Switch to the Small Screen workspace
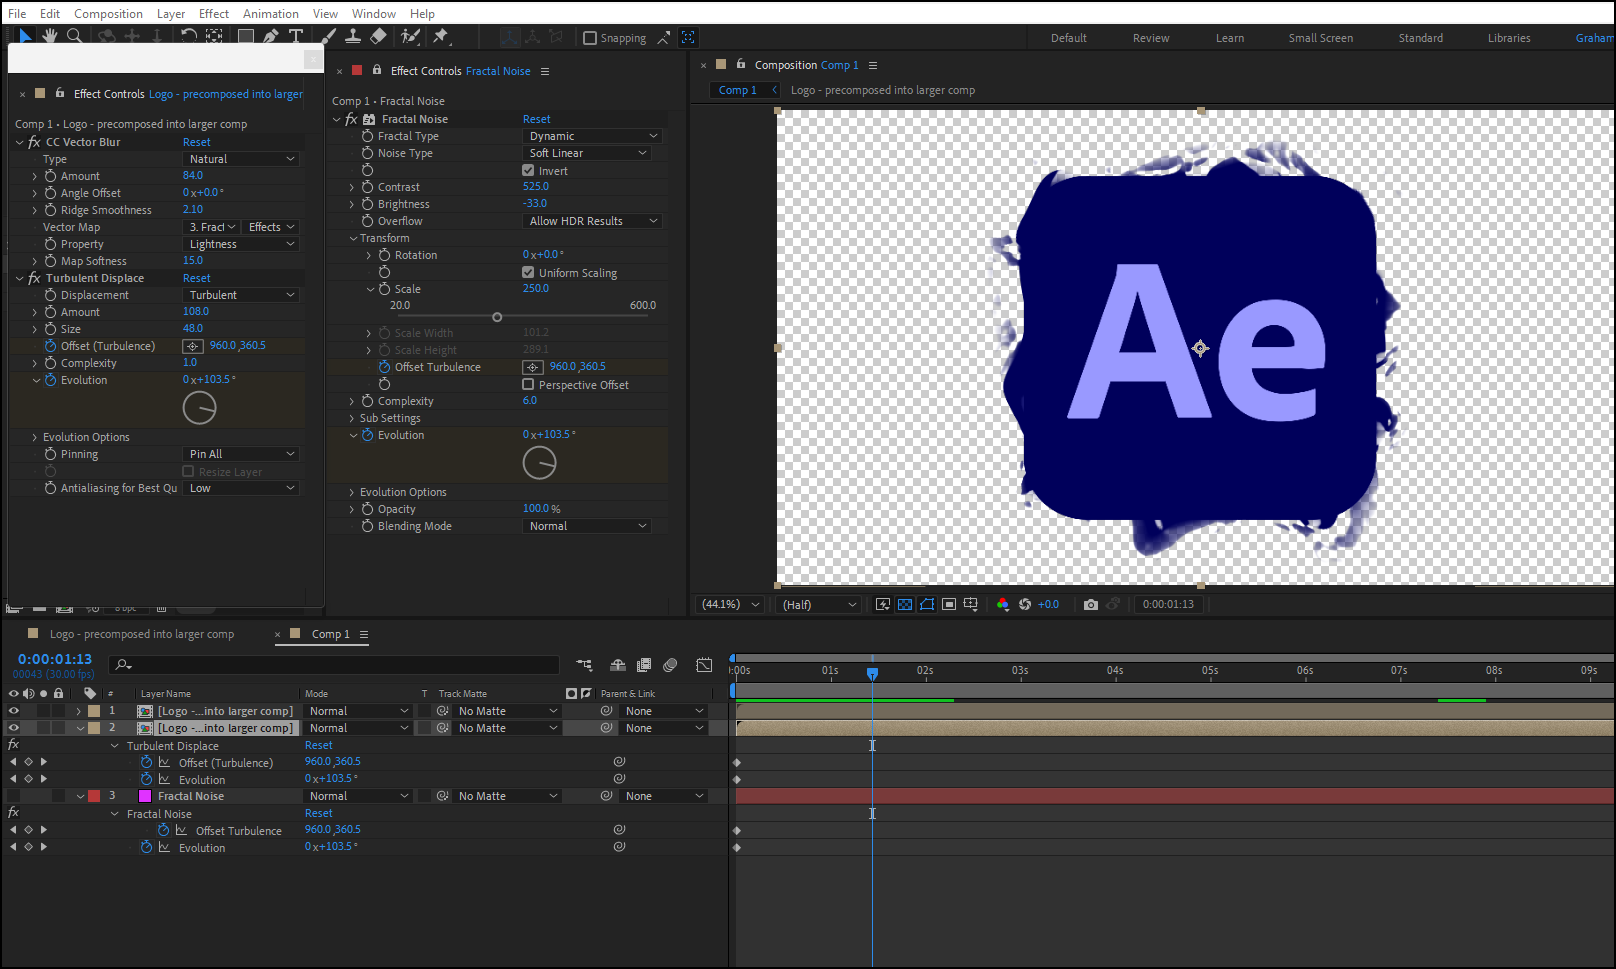This screenshot has height=969, width=1616. point(1320,38)
